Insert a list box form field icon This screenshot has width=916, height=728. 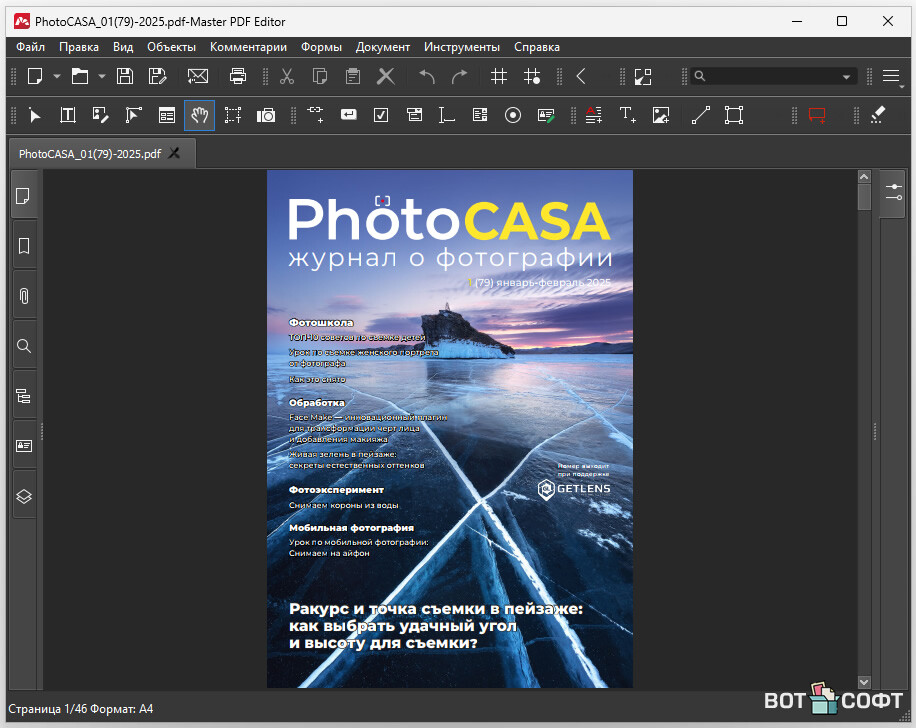pos(480,115)
